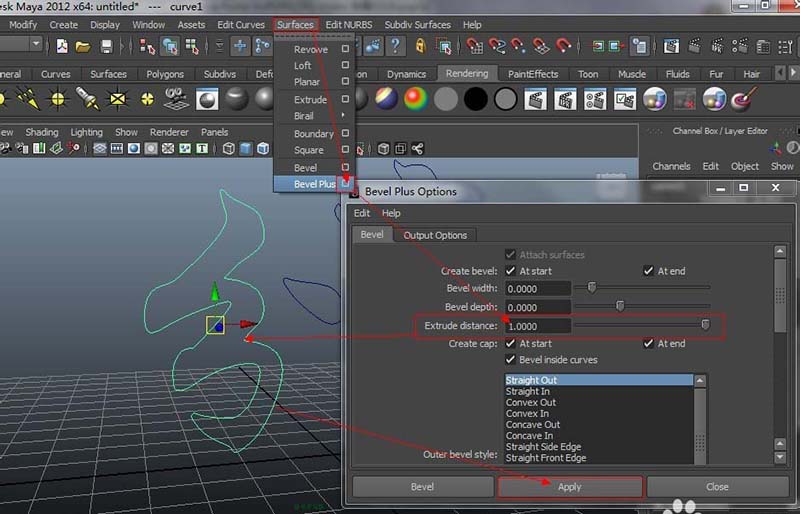Click the Close button in Bevel Plus Options
800x514 pixels.
pos(717,487)
